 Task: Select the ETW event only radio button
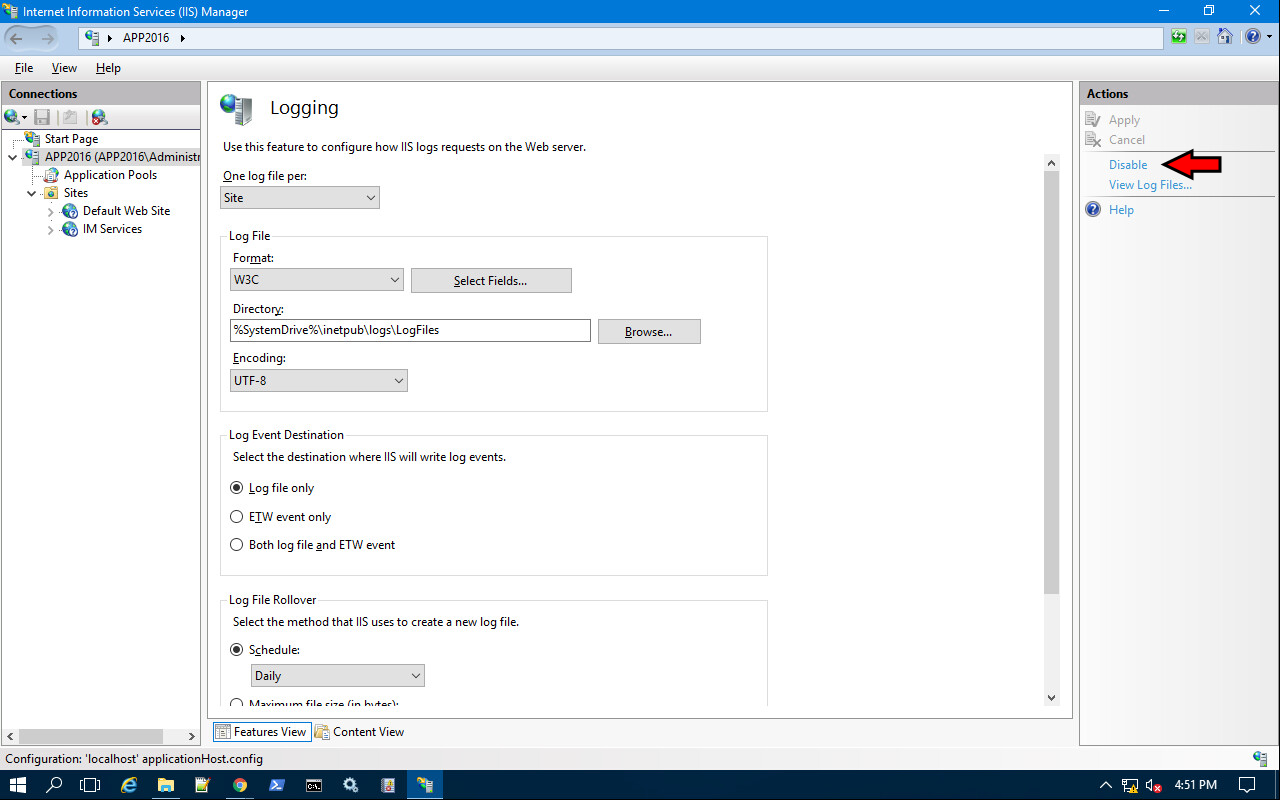coord(237,517)
